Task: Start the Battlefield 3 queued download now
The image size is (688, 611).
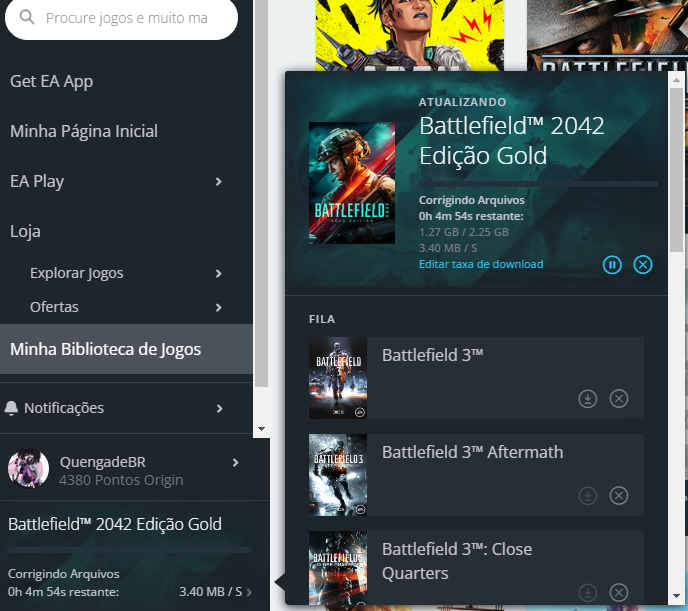Action: 588,399
